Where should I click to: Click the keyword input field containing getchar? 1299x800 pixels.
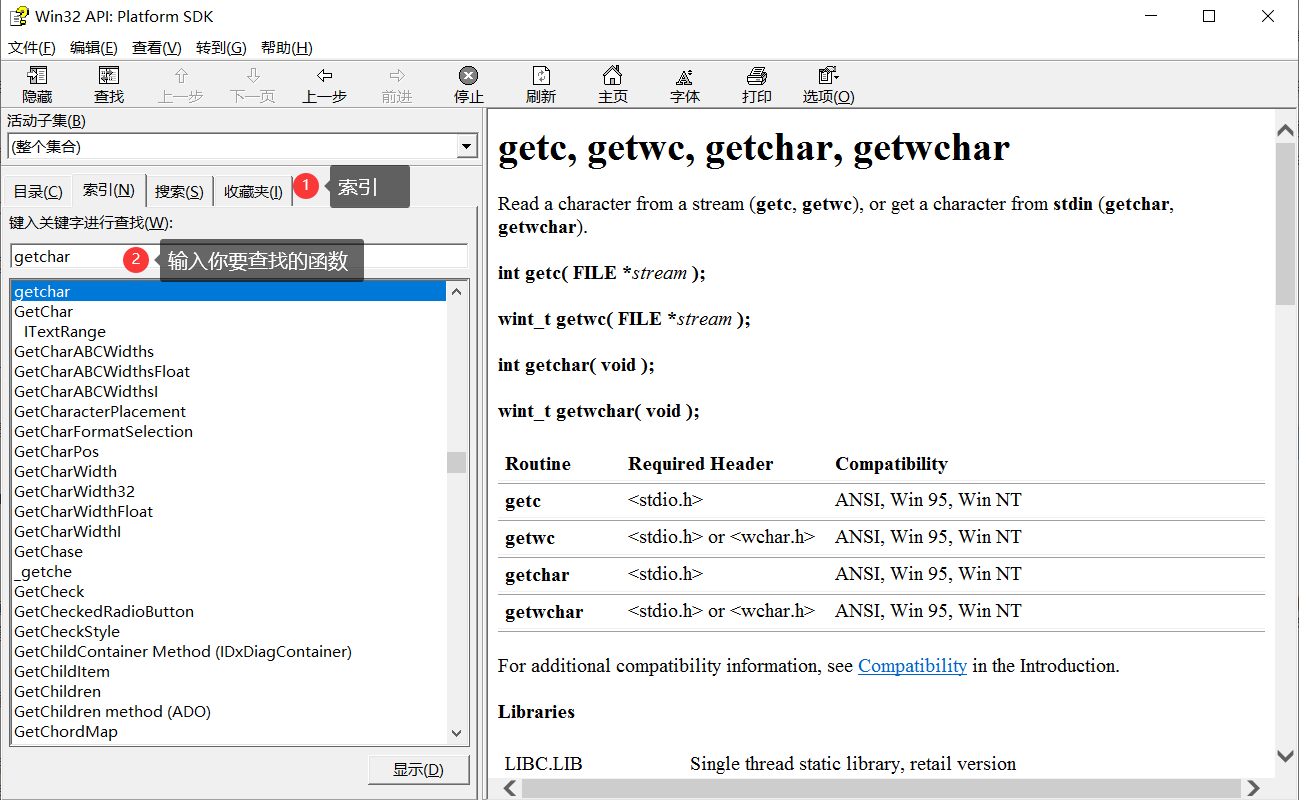(x=238, y=257)
